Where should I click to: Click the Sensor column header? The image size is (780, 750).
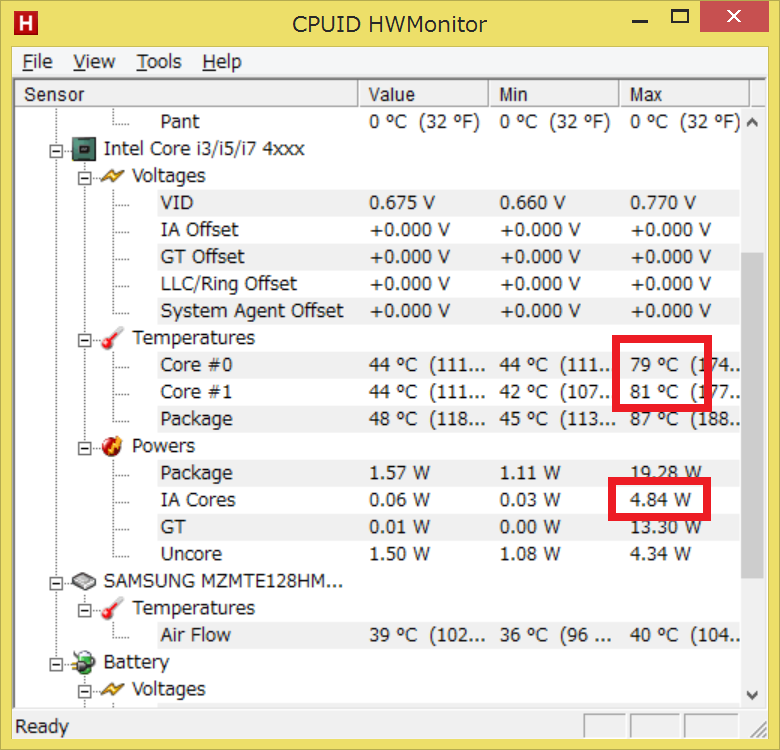click(187, 94)
